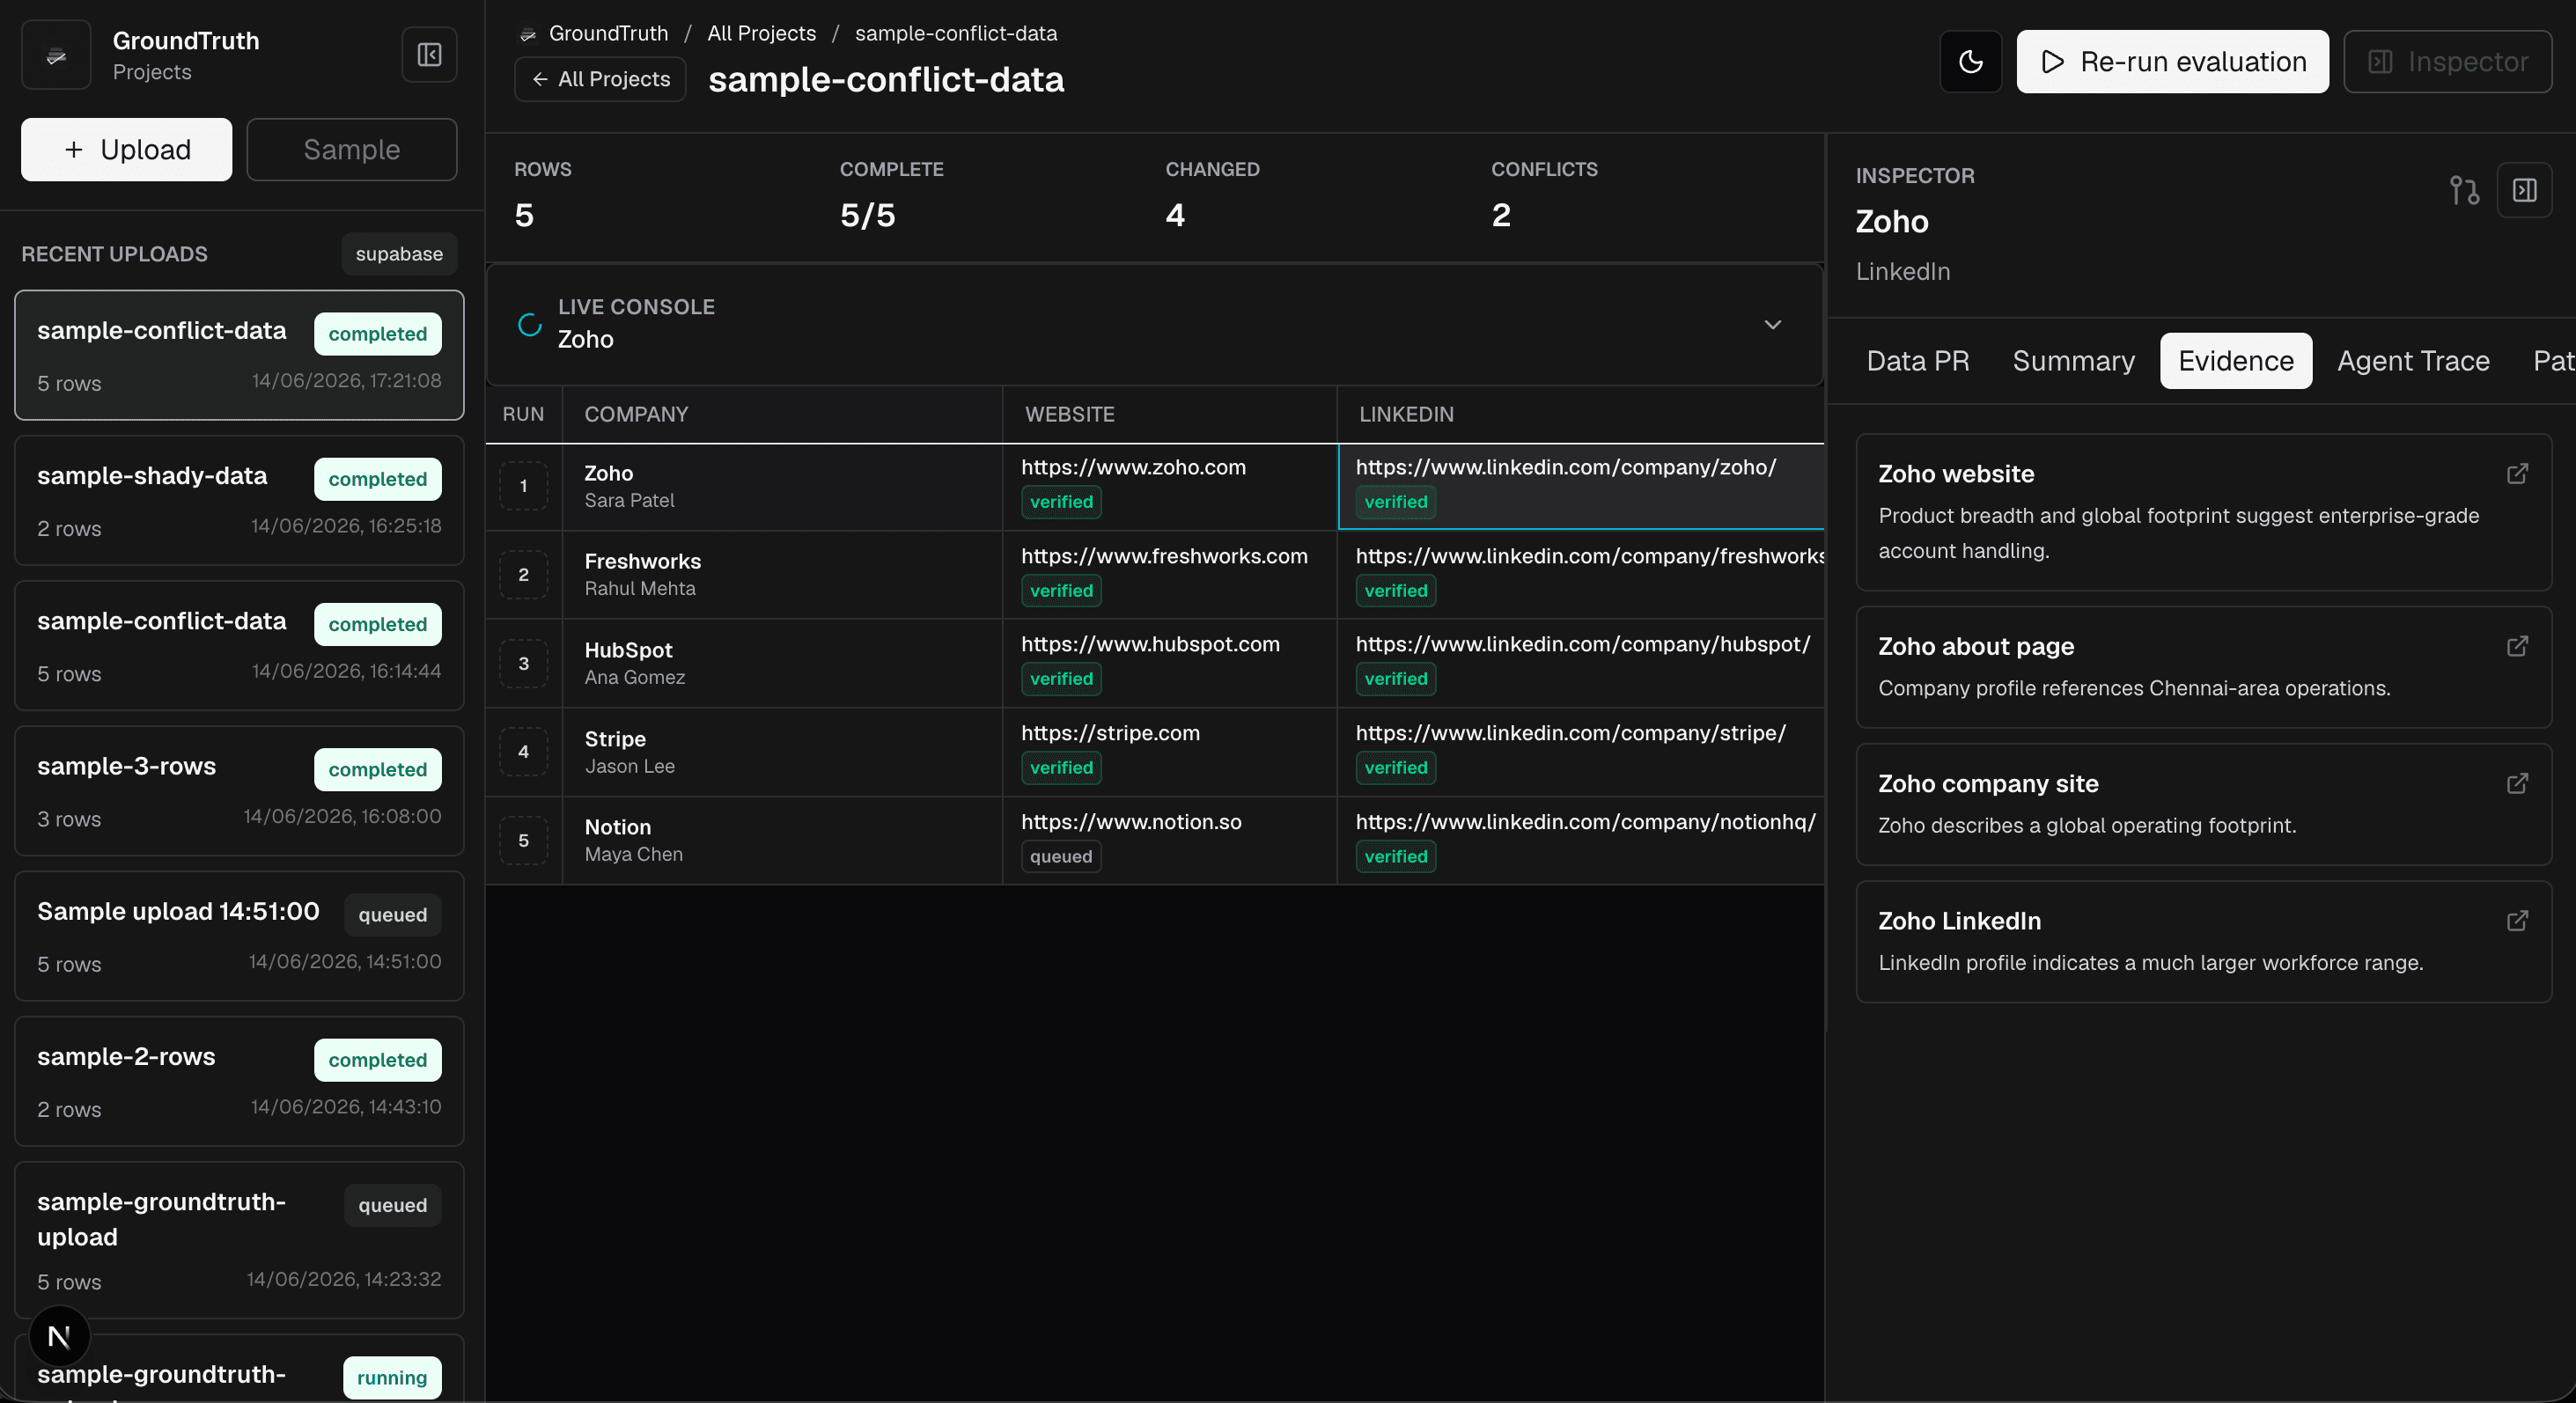Click Pat tab at panel edge
2576x1403 pixels.
tap(2553, 361)
